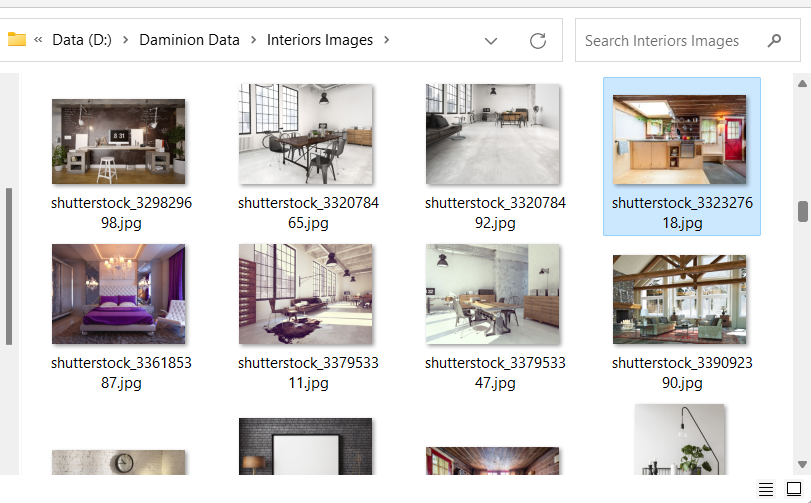Image resolution: width=811 pixels, height=503 pixels.
Task: Select timber-frame room image shutterstock_339092390.jpg
Action: tap(680, 299)
